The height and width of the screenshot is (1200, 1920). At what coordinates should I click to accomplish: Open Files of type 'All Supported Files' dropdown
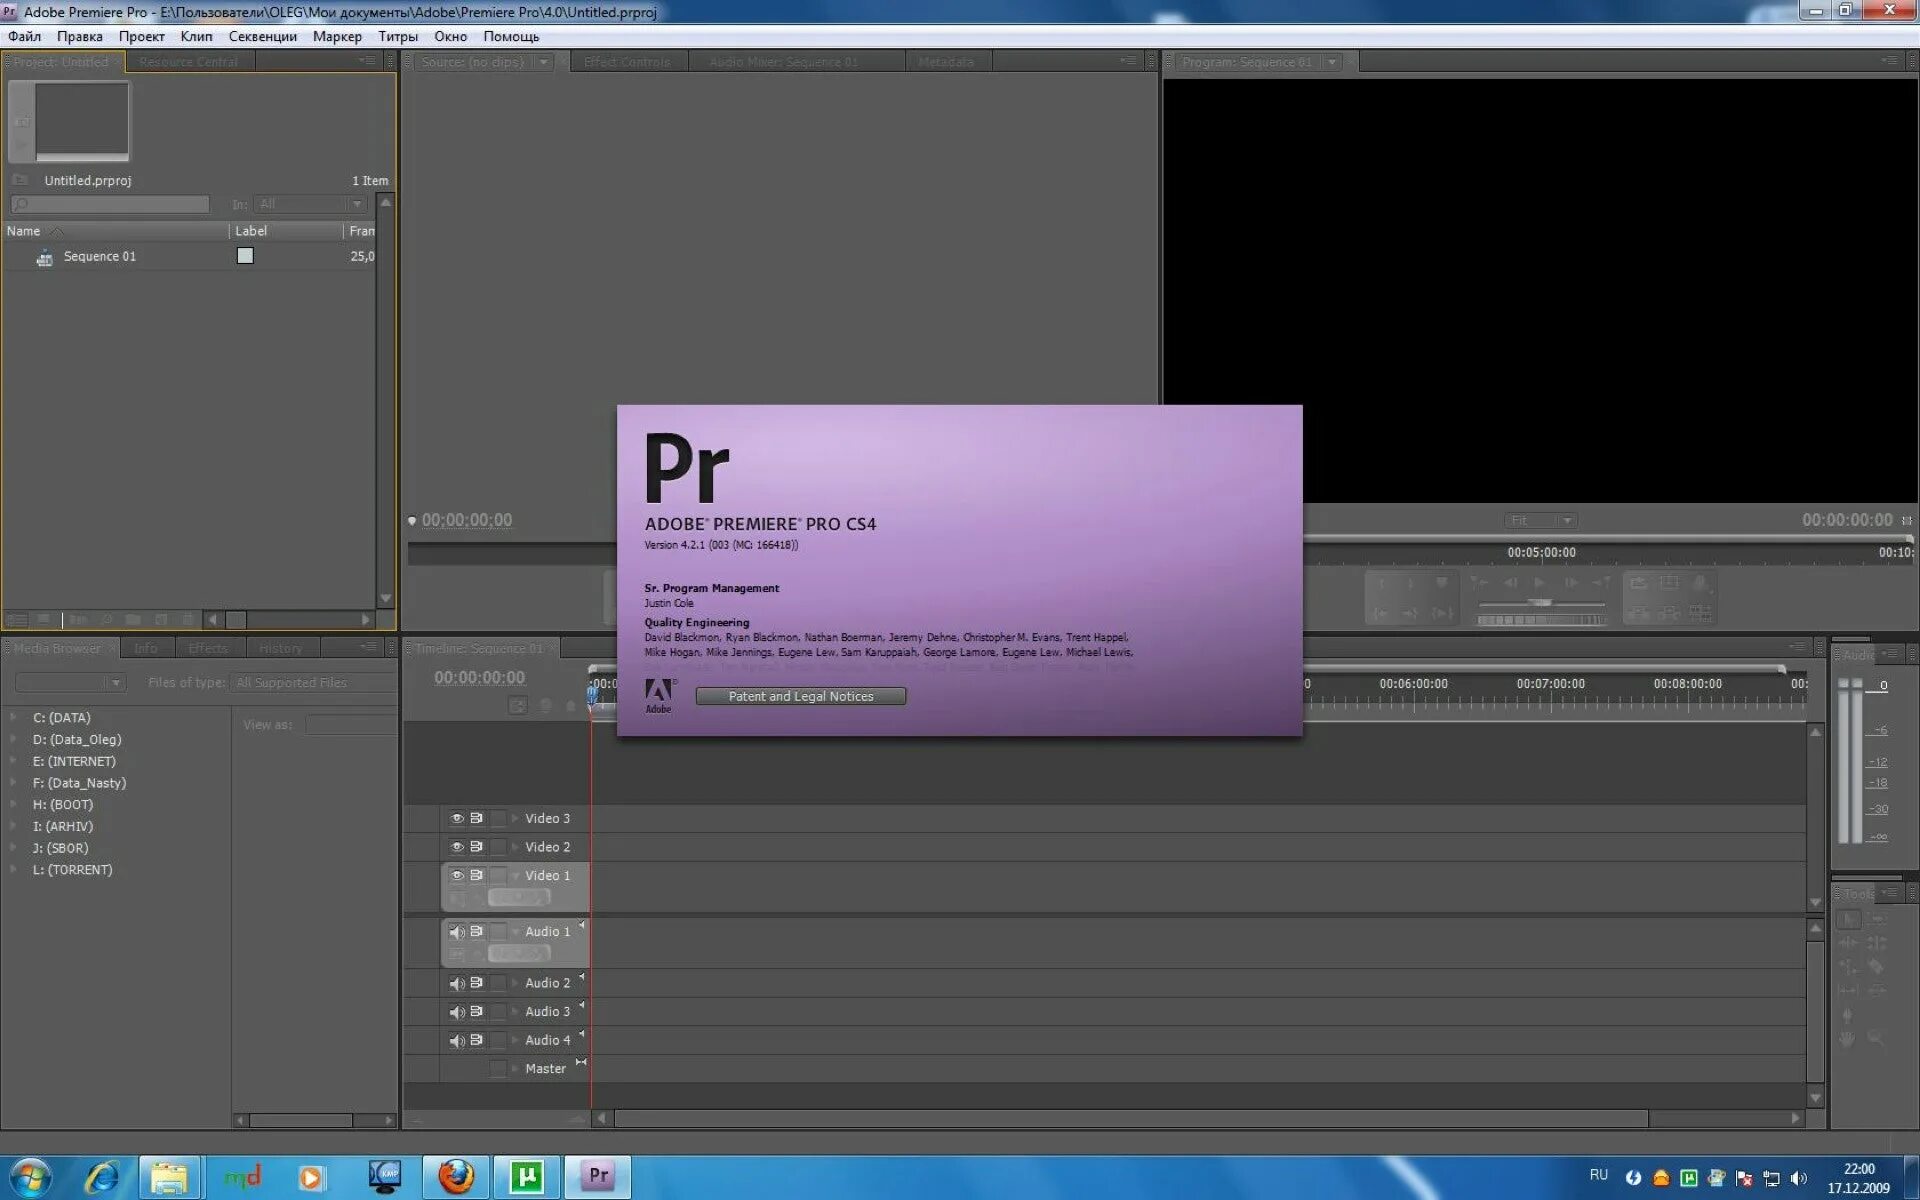pyautogui.click(x=314, y=682)
